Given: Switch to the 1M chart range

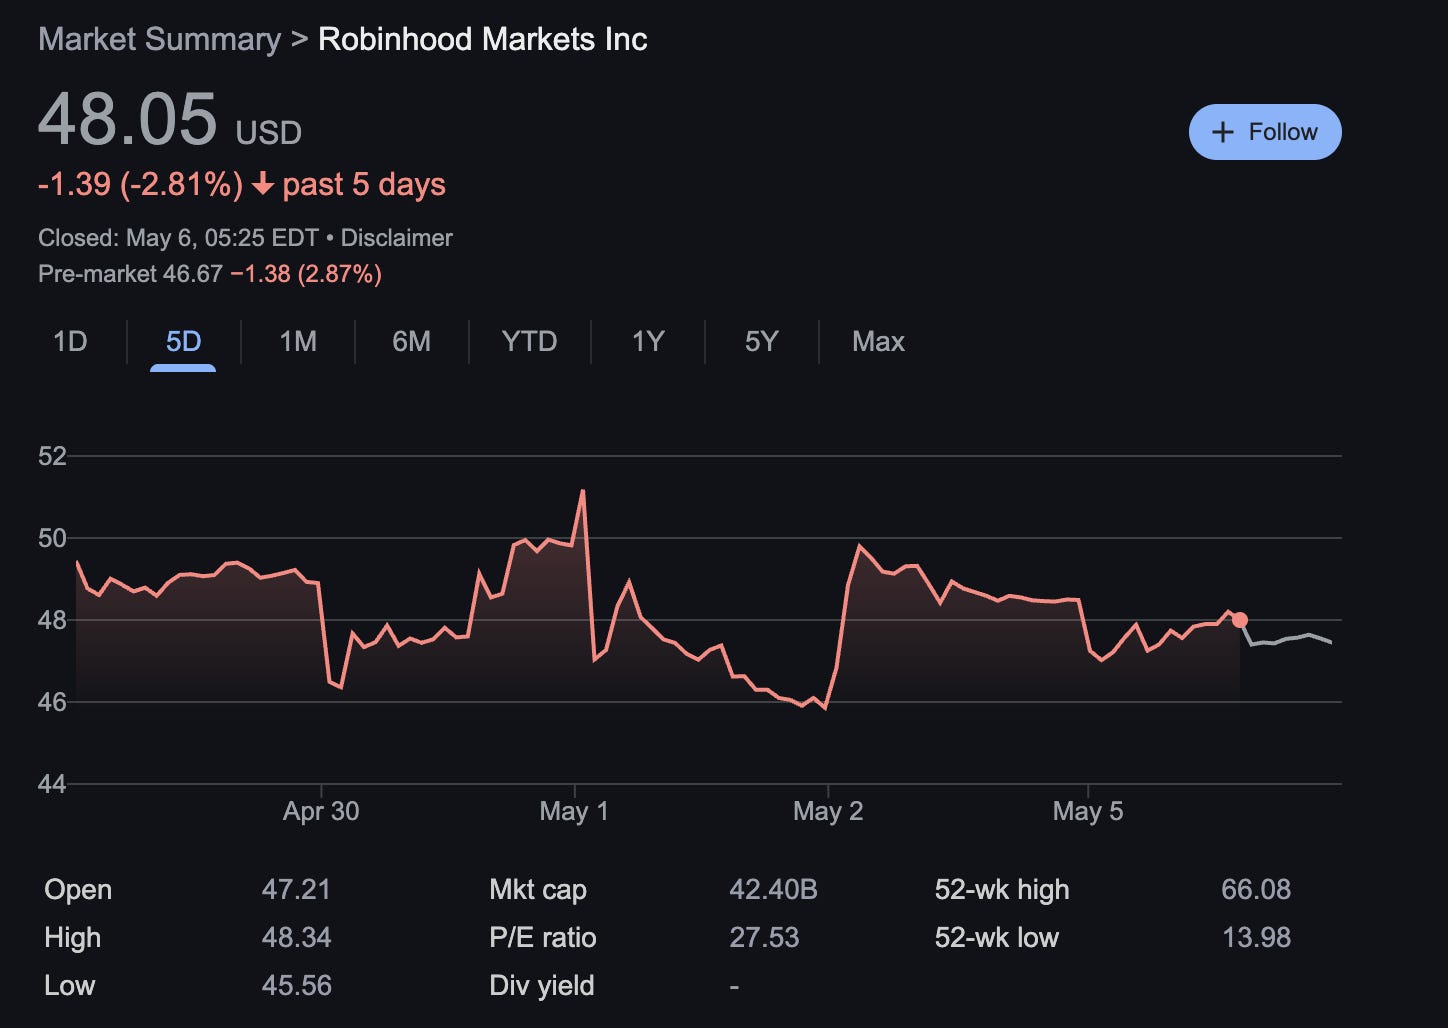Looking at the screenshot, I should click(298, 342).
